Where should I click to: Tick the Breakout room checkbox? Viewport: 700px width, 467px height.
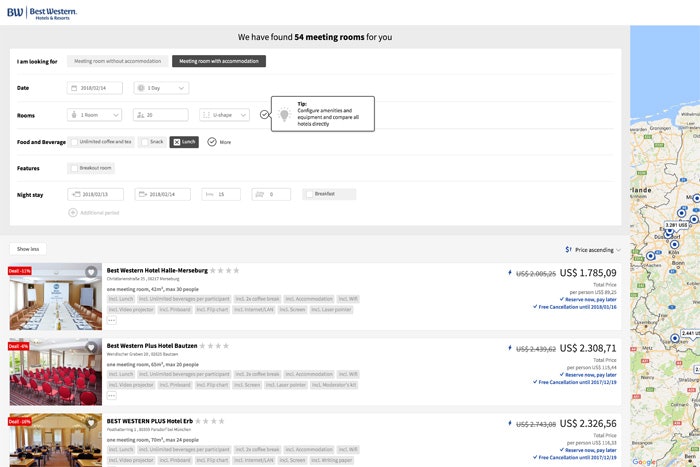pos(74,168)
